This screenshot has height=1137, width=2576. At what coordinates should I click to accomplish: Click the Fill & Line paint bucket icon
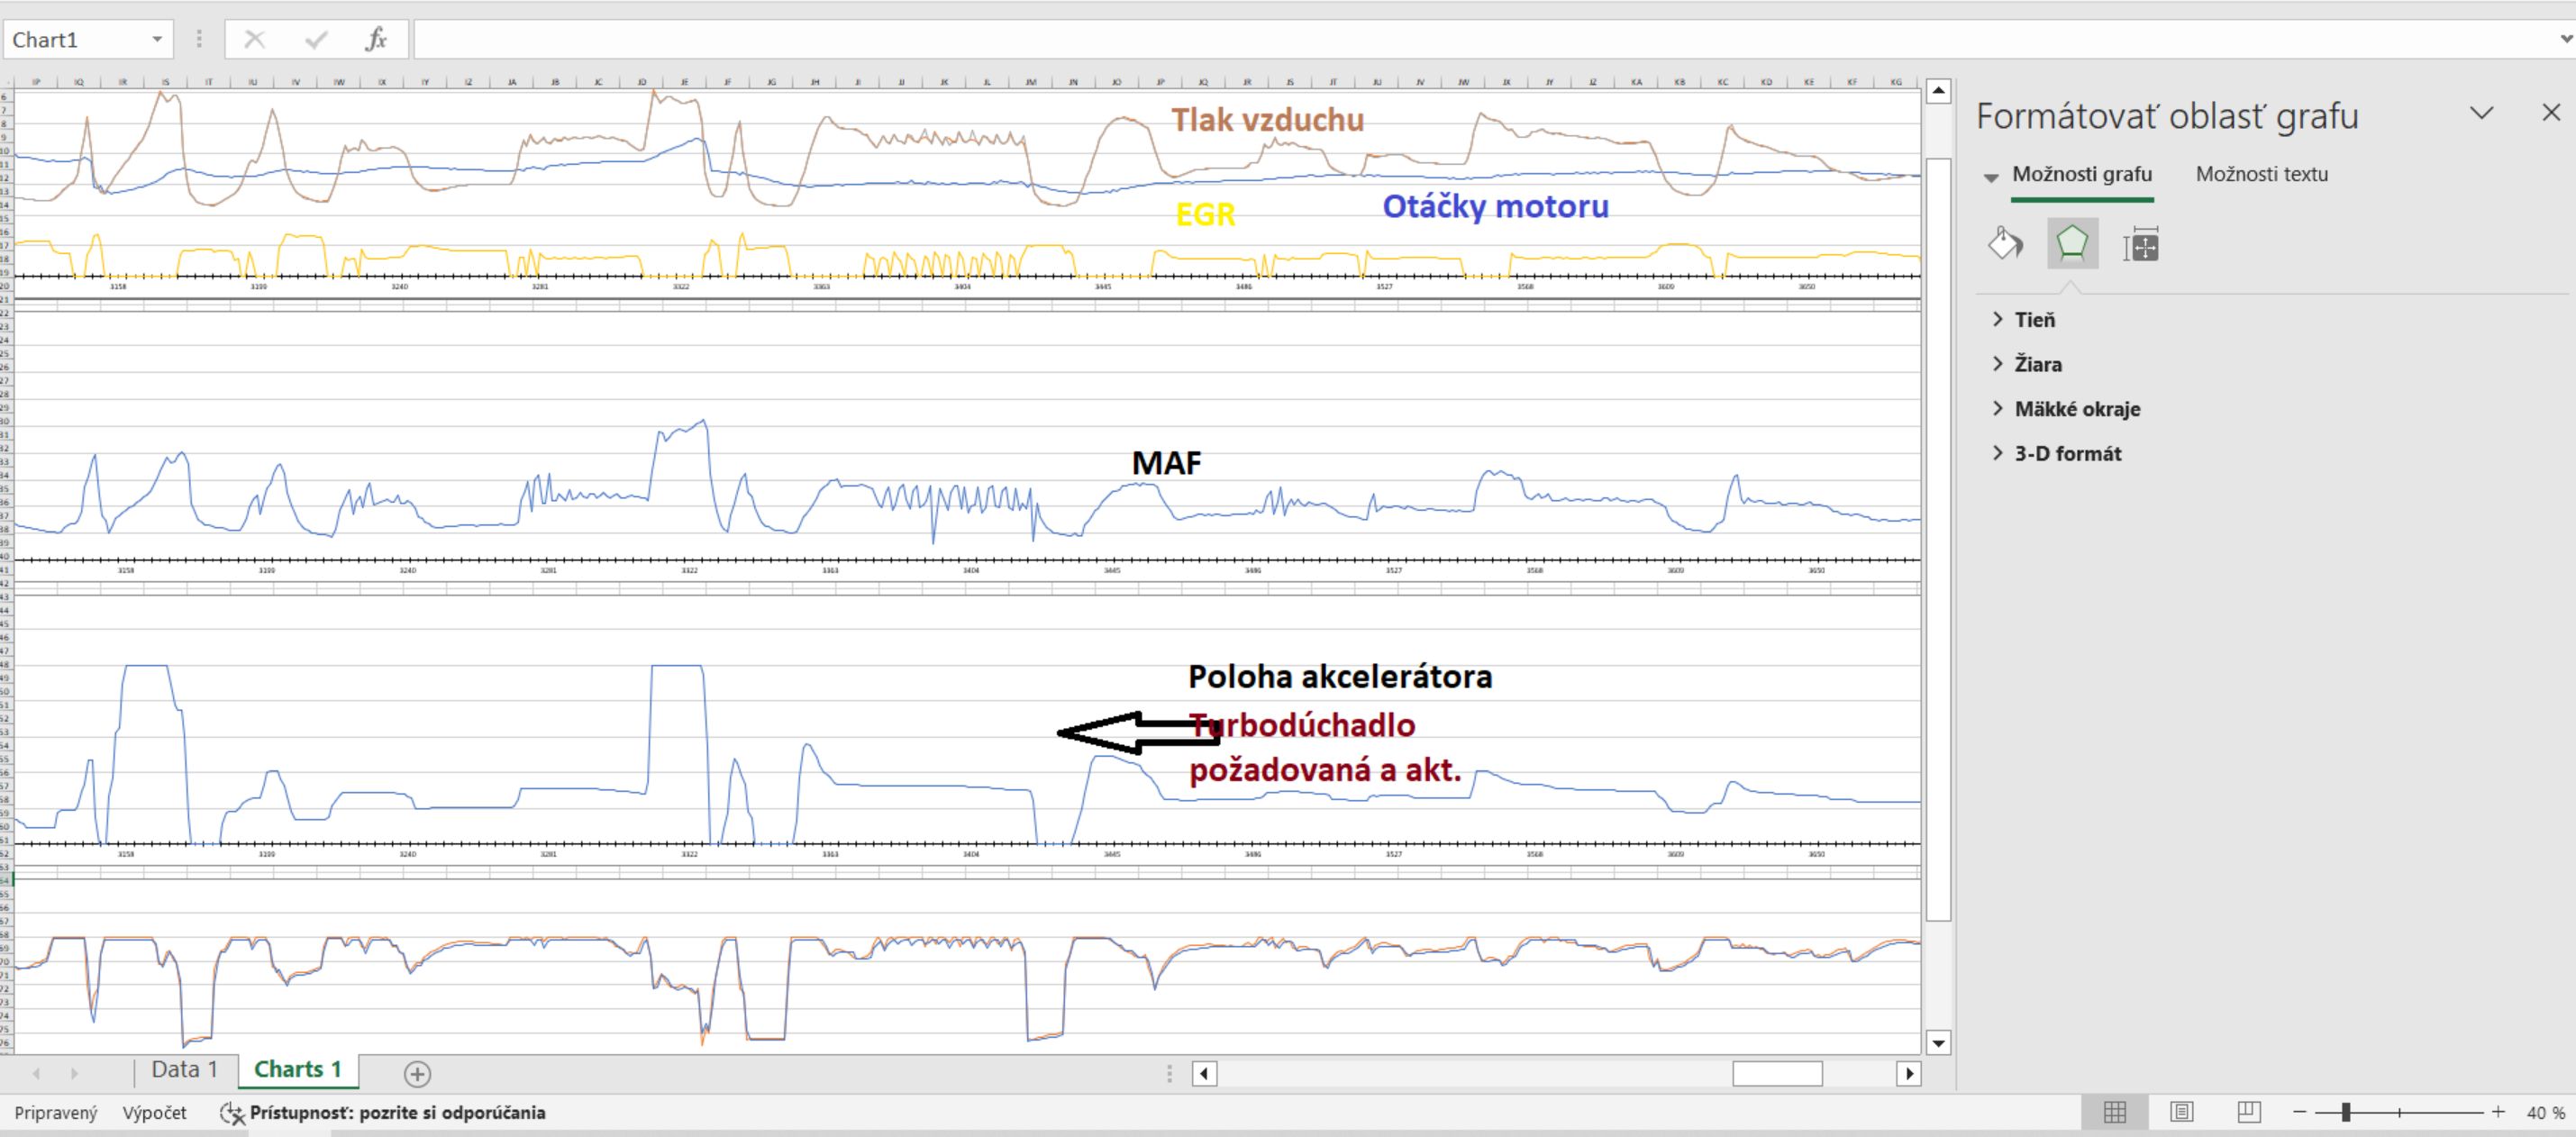[2005, 243]
